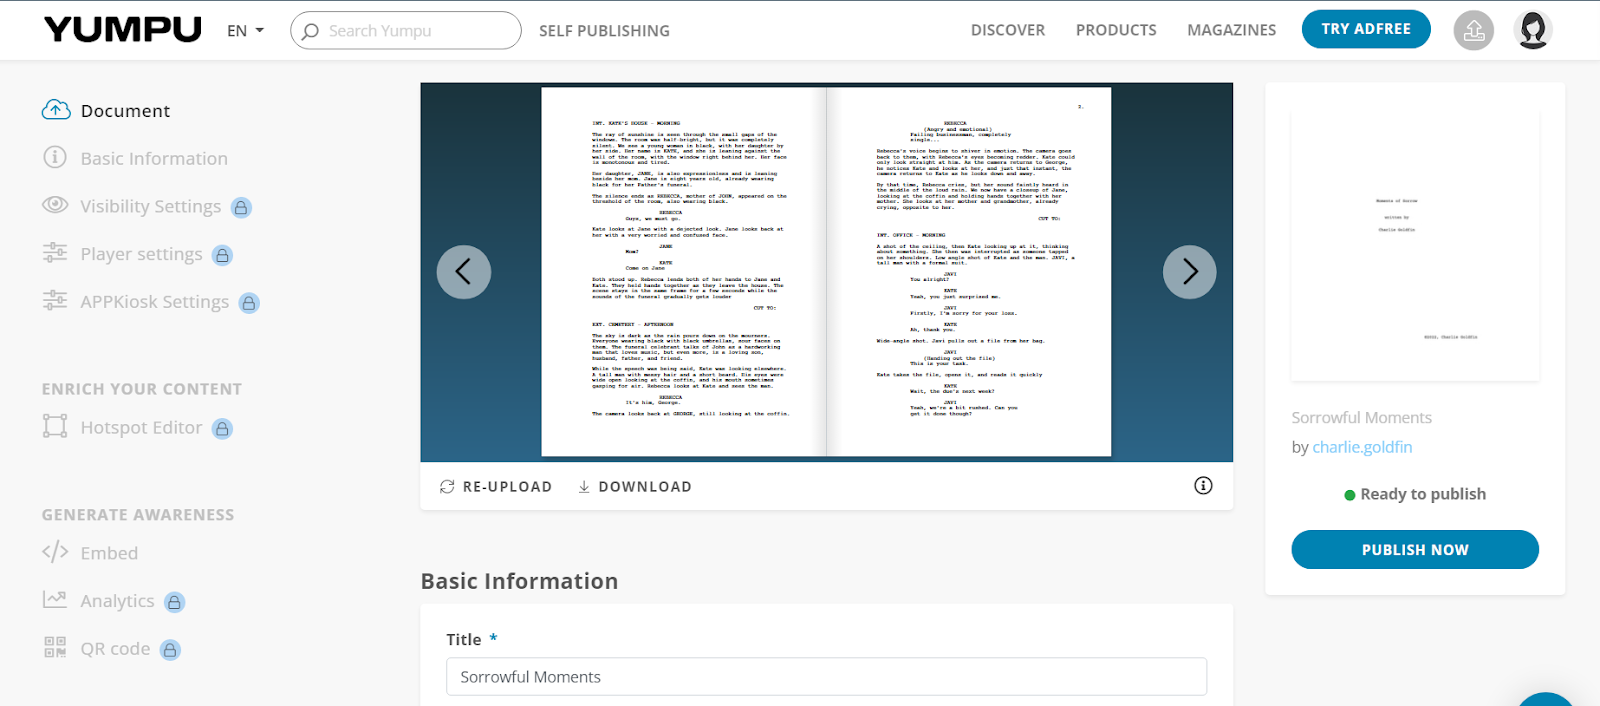Click the left script page preview
Viewport: 1600px width, 706px height.
(684, 272)
